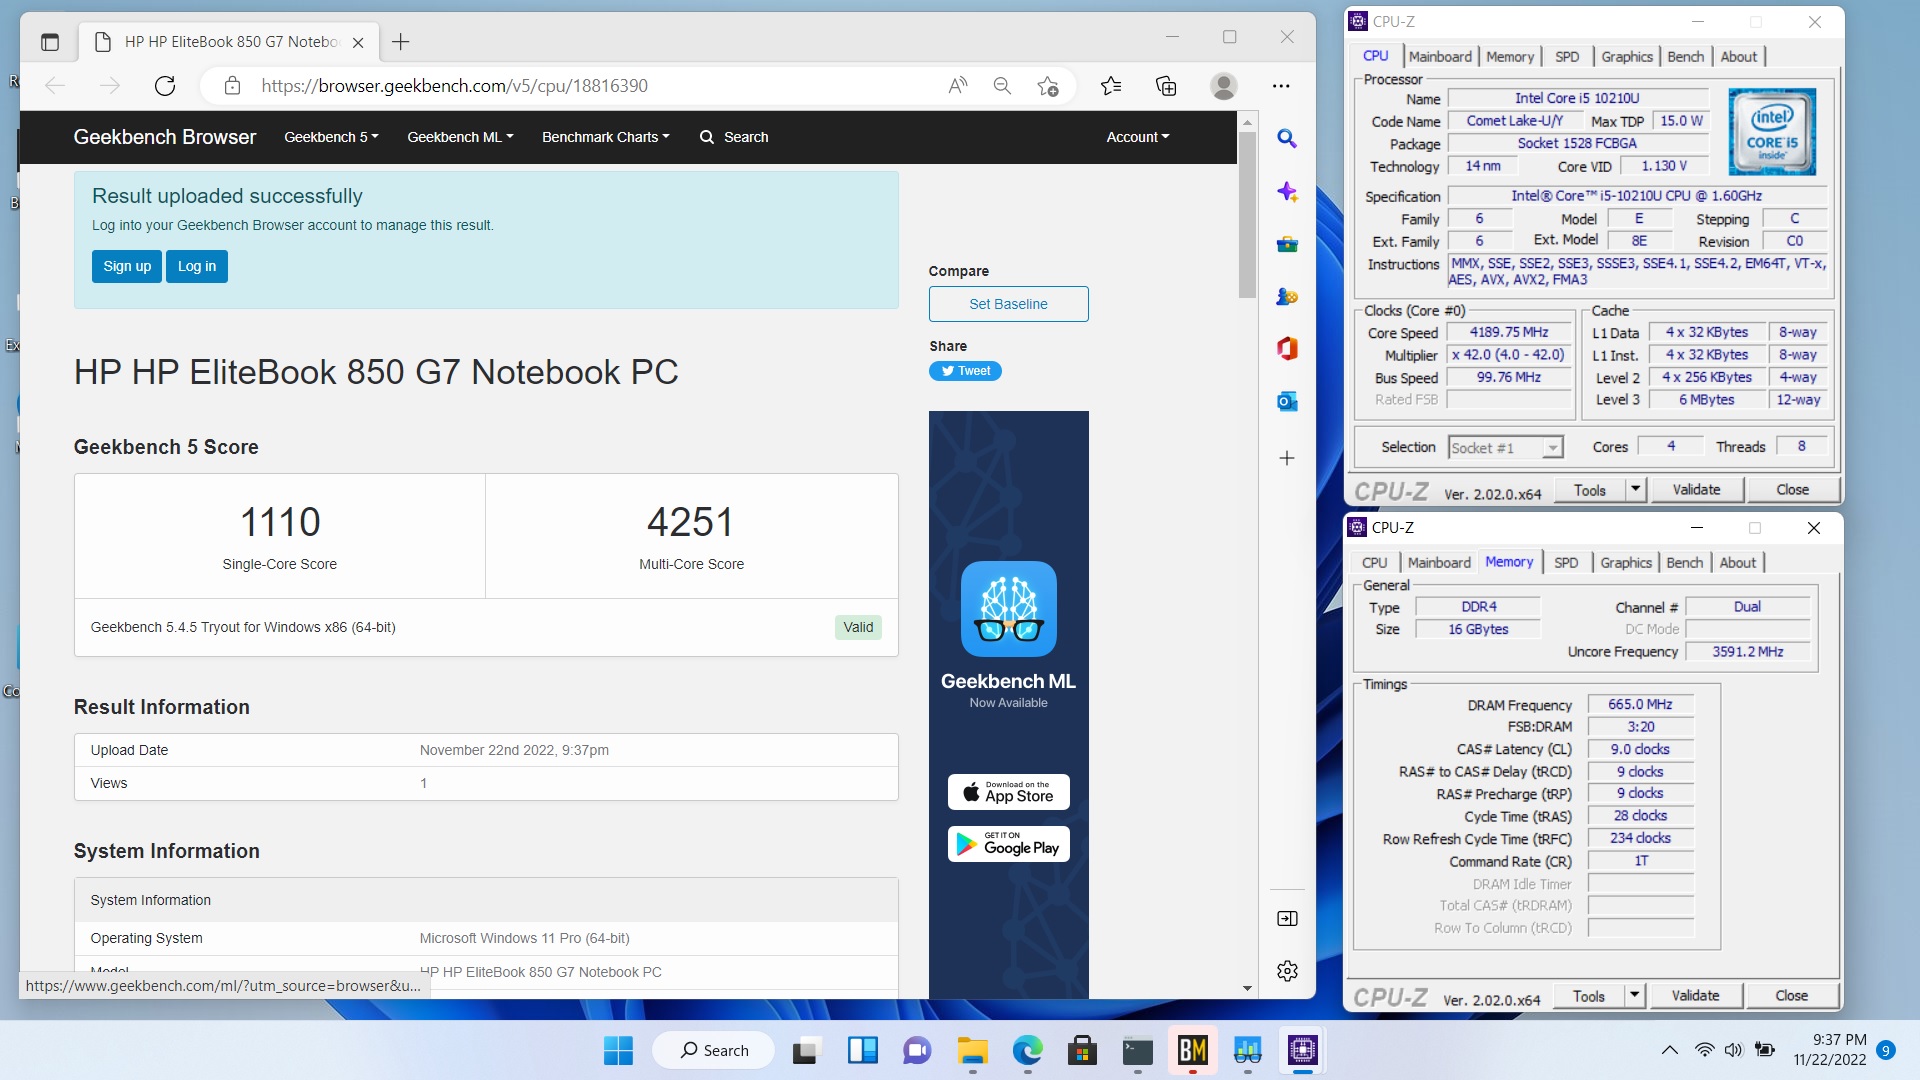Click the Edge sidebar search icon
1920x1080 pixels.
1287,139
